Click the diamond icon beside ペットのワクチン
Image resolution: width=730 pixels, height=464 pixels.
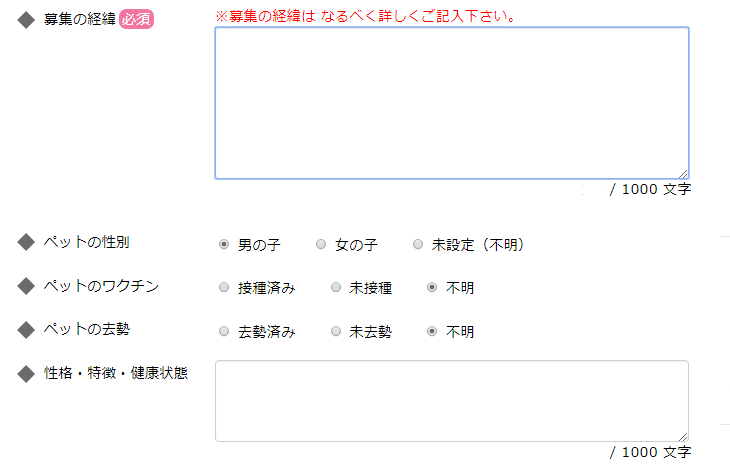(x=26, y=287)
